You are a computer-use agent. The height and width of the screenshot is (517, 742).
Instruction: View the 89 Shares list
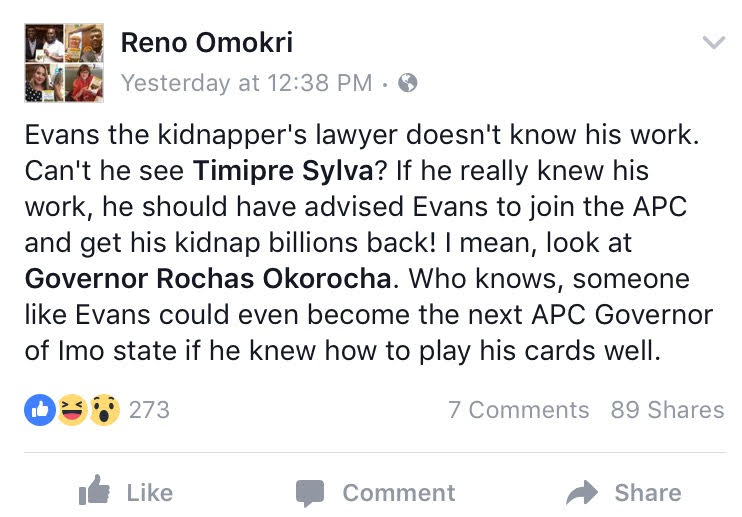tap(667, 410)
